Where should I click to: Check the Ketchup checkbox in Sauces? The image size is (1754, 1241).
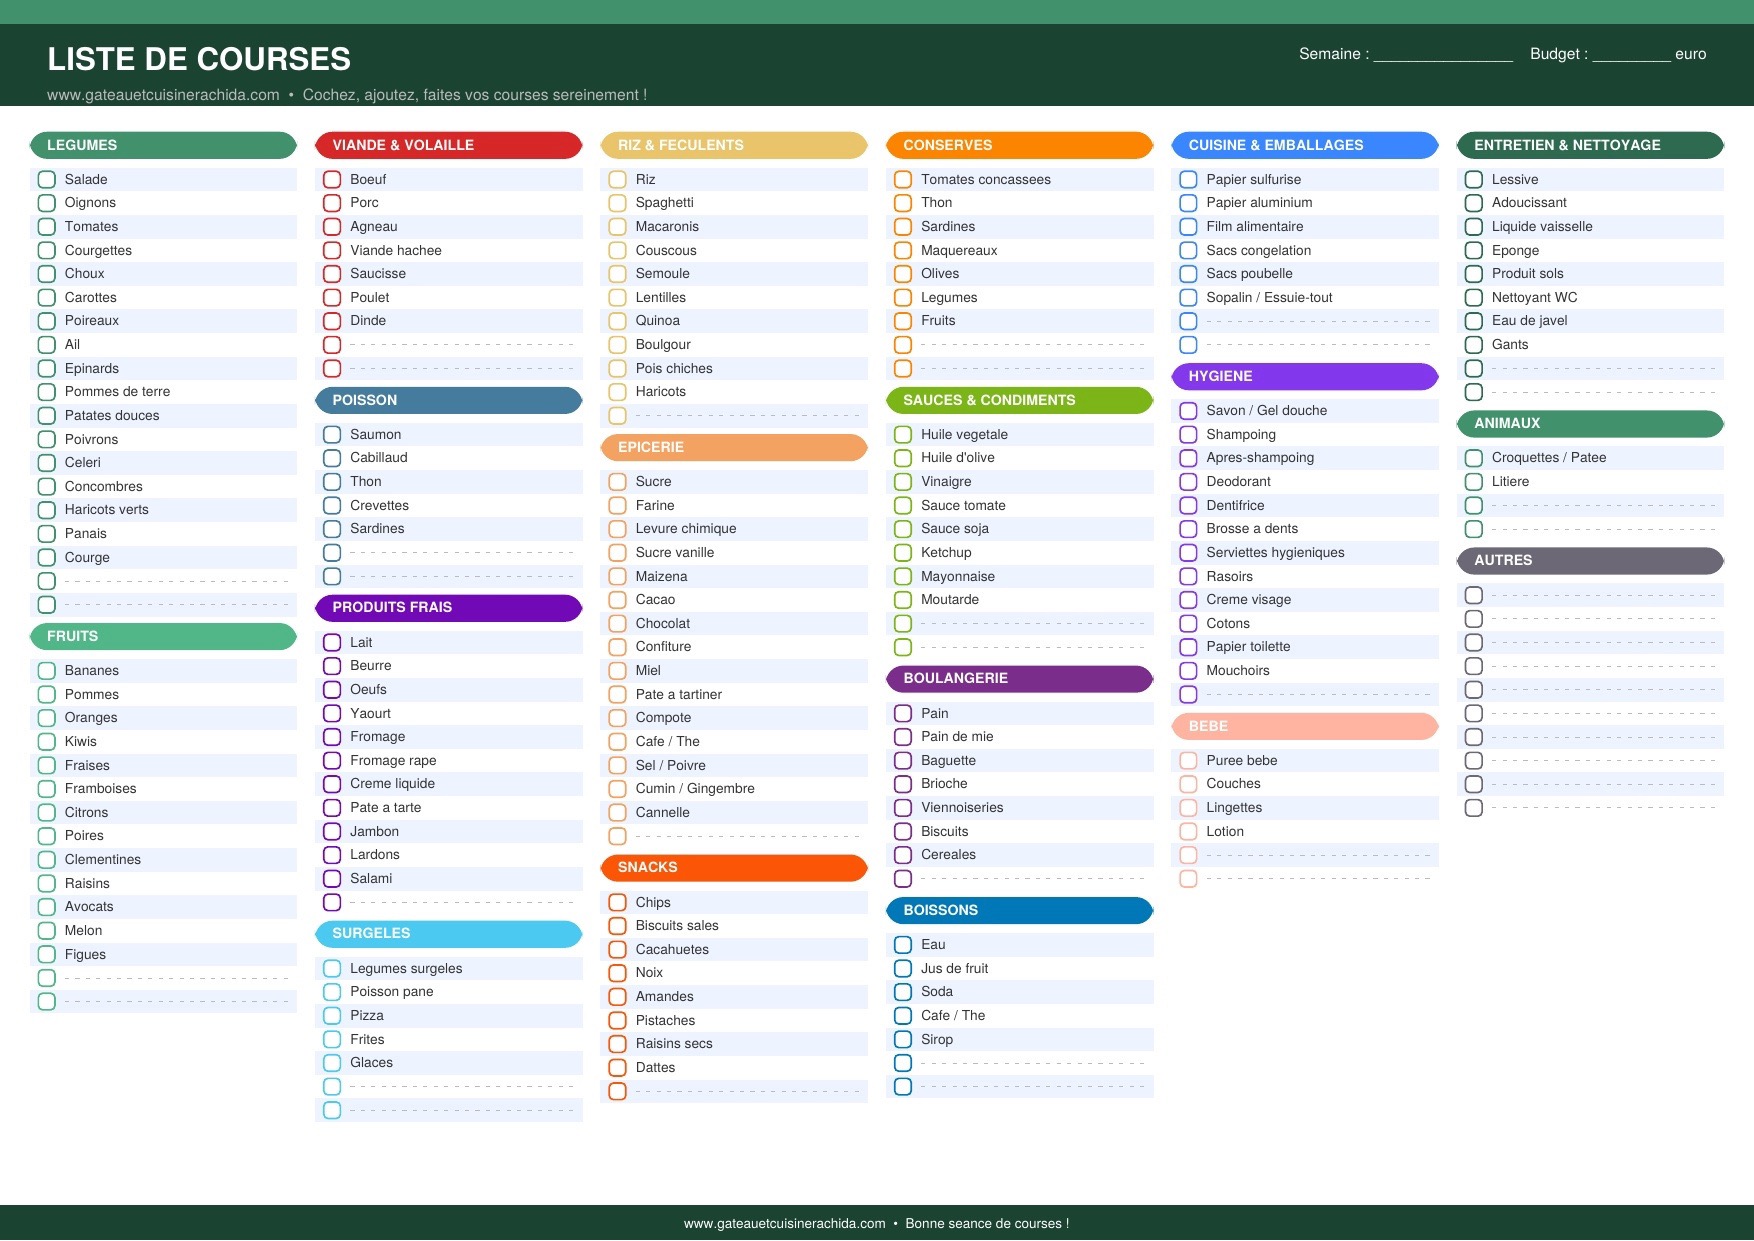click(x=903, y=553)
